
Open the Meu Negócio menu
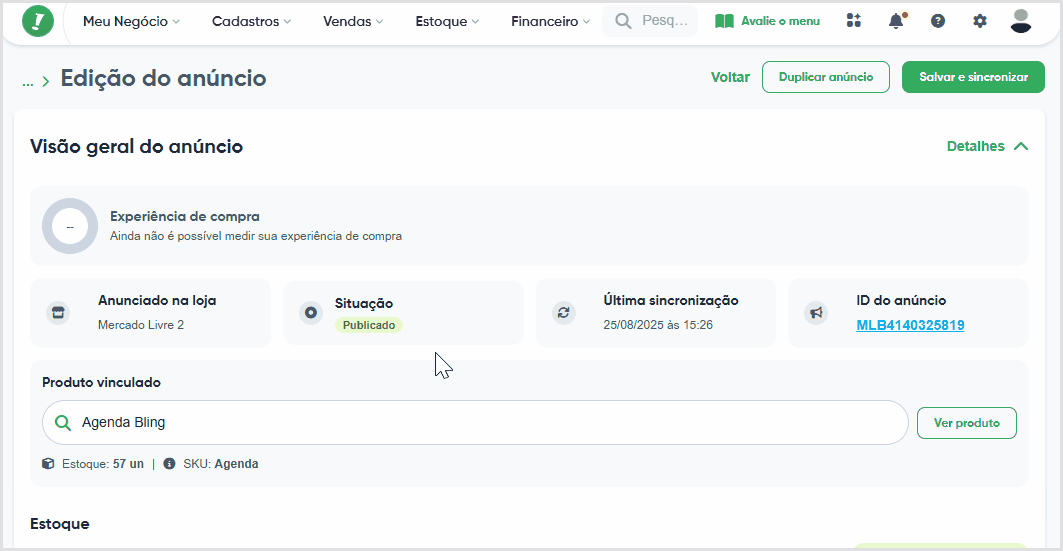[132, 21]
